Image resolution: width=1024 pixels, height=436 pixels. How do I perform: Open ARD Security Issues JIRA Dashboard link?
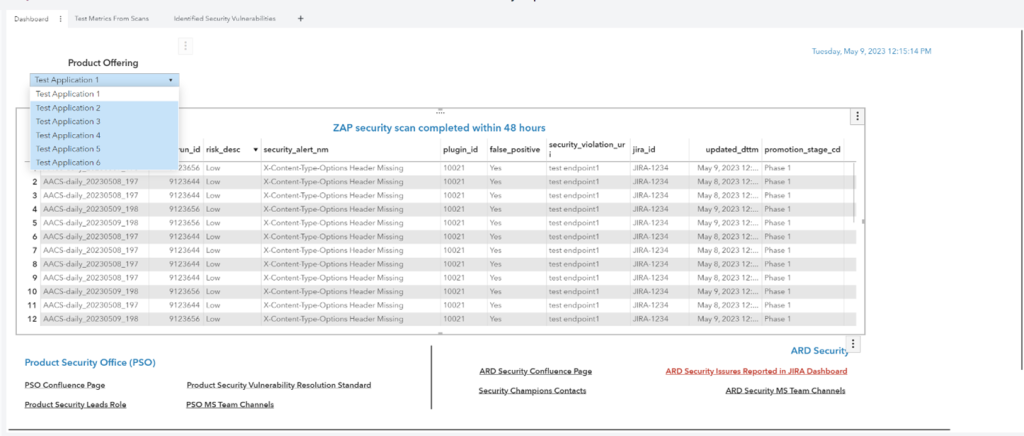click(x=756, y=370)
